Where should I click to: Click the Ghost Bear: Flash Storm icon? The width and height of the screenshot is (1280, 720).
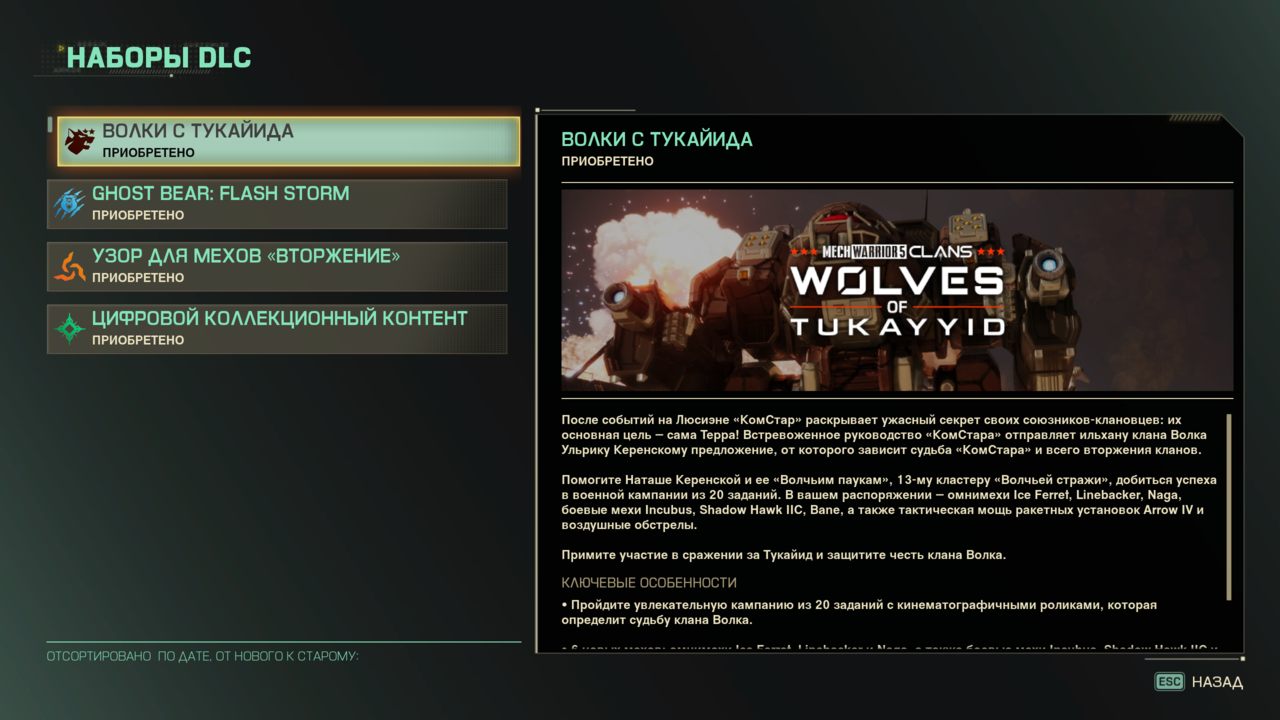point(69,204)
